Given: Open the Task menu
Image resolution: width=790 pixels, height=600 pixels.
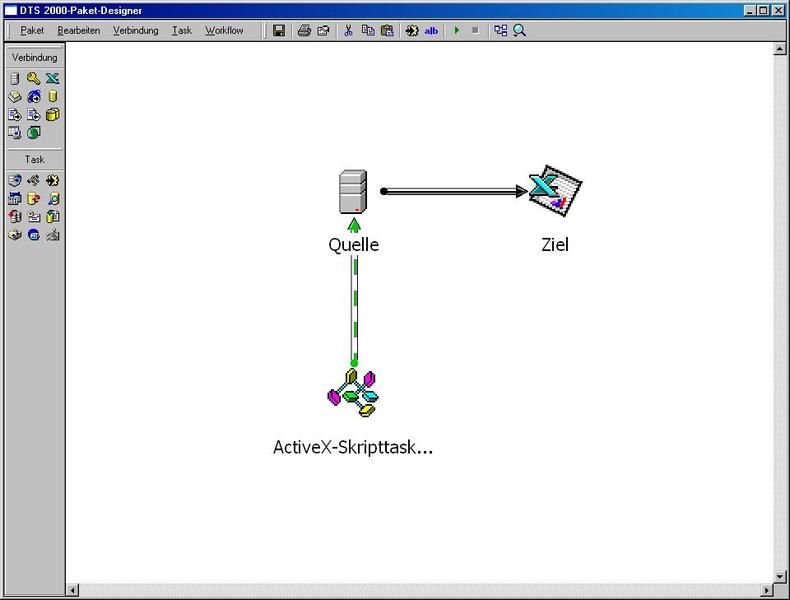Looking at the screenshot, I should click(182, 31).
